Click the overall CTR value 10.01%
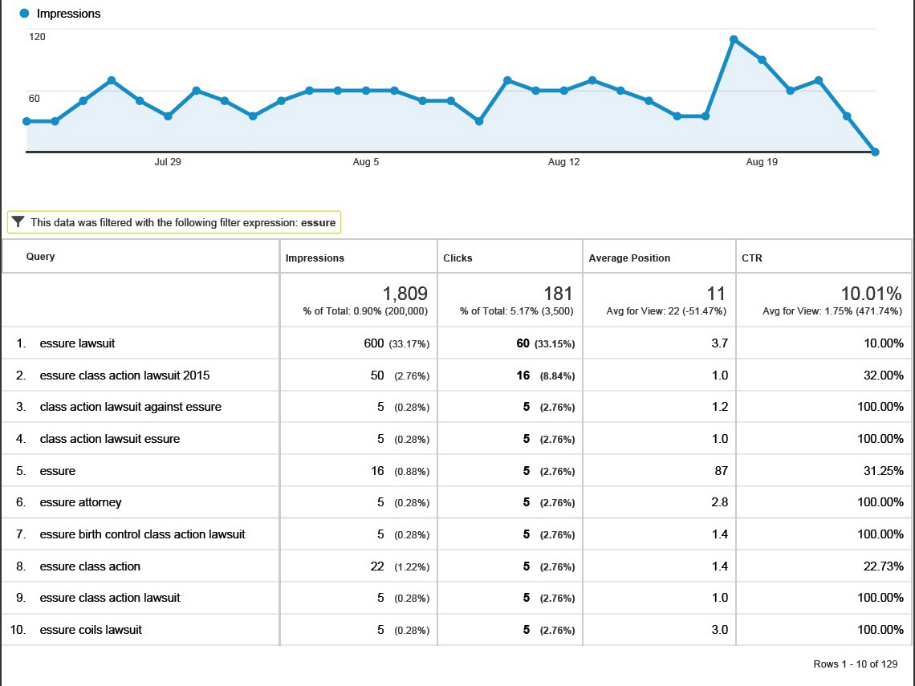The image size is (915, 686). (x=871, y=293)
